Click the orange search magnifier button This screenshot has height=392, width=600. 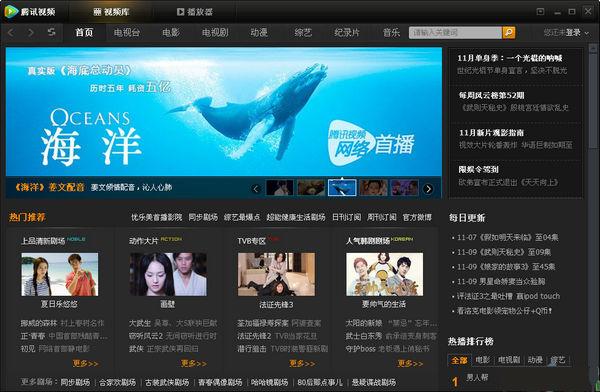509,33
